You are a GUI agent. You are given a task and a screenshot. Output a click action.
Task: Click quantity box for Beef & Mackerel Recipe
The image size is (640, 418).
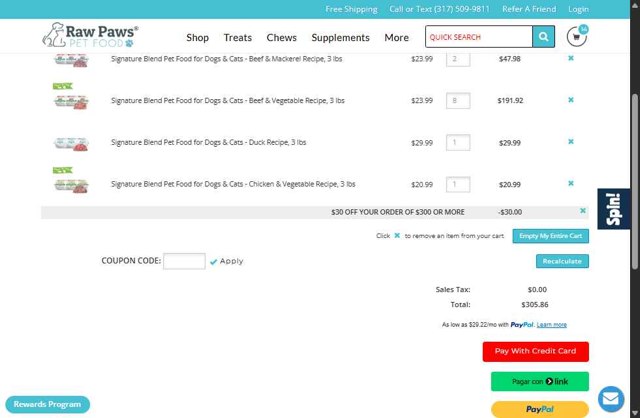[458, 59]
